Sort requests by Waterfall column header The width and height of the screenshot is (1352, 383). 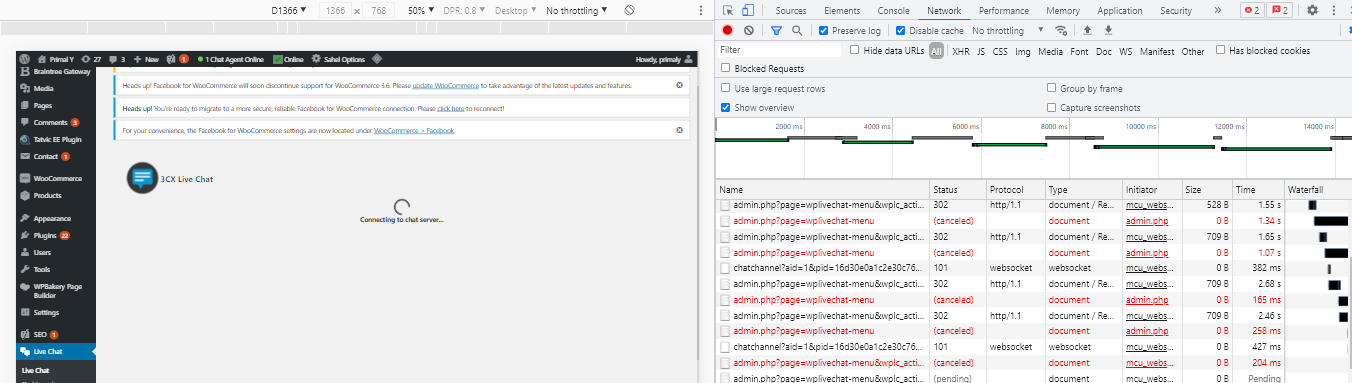(x=1318, y=189)
